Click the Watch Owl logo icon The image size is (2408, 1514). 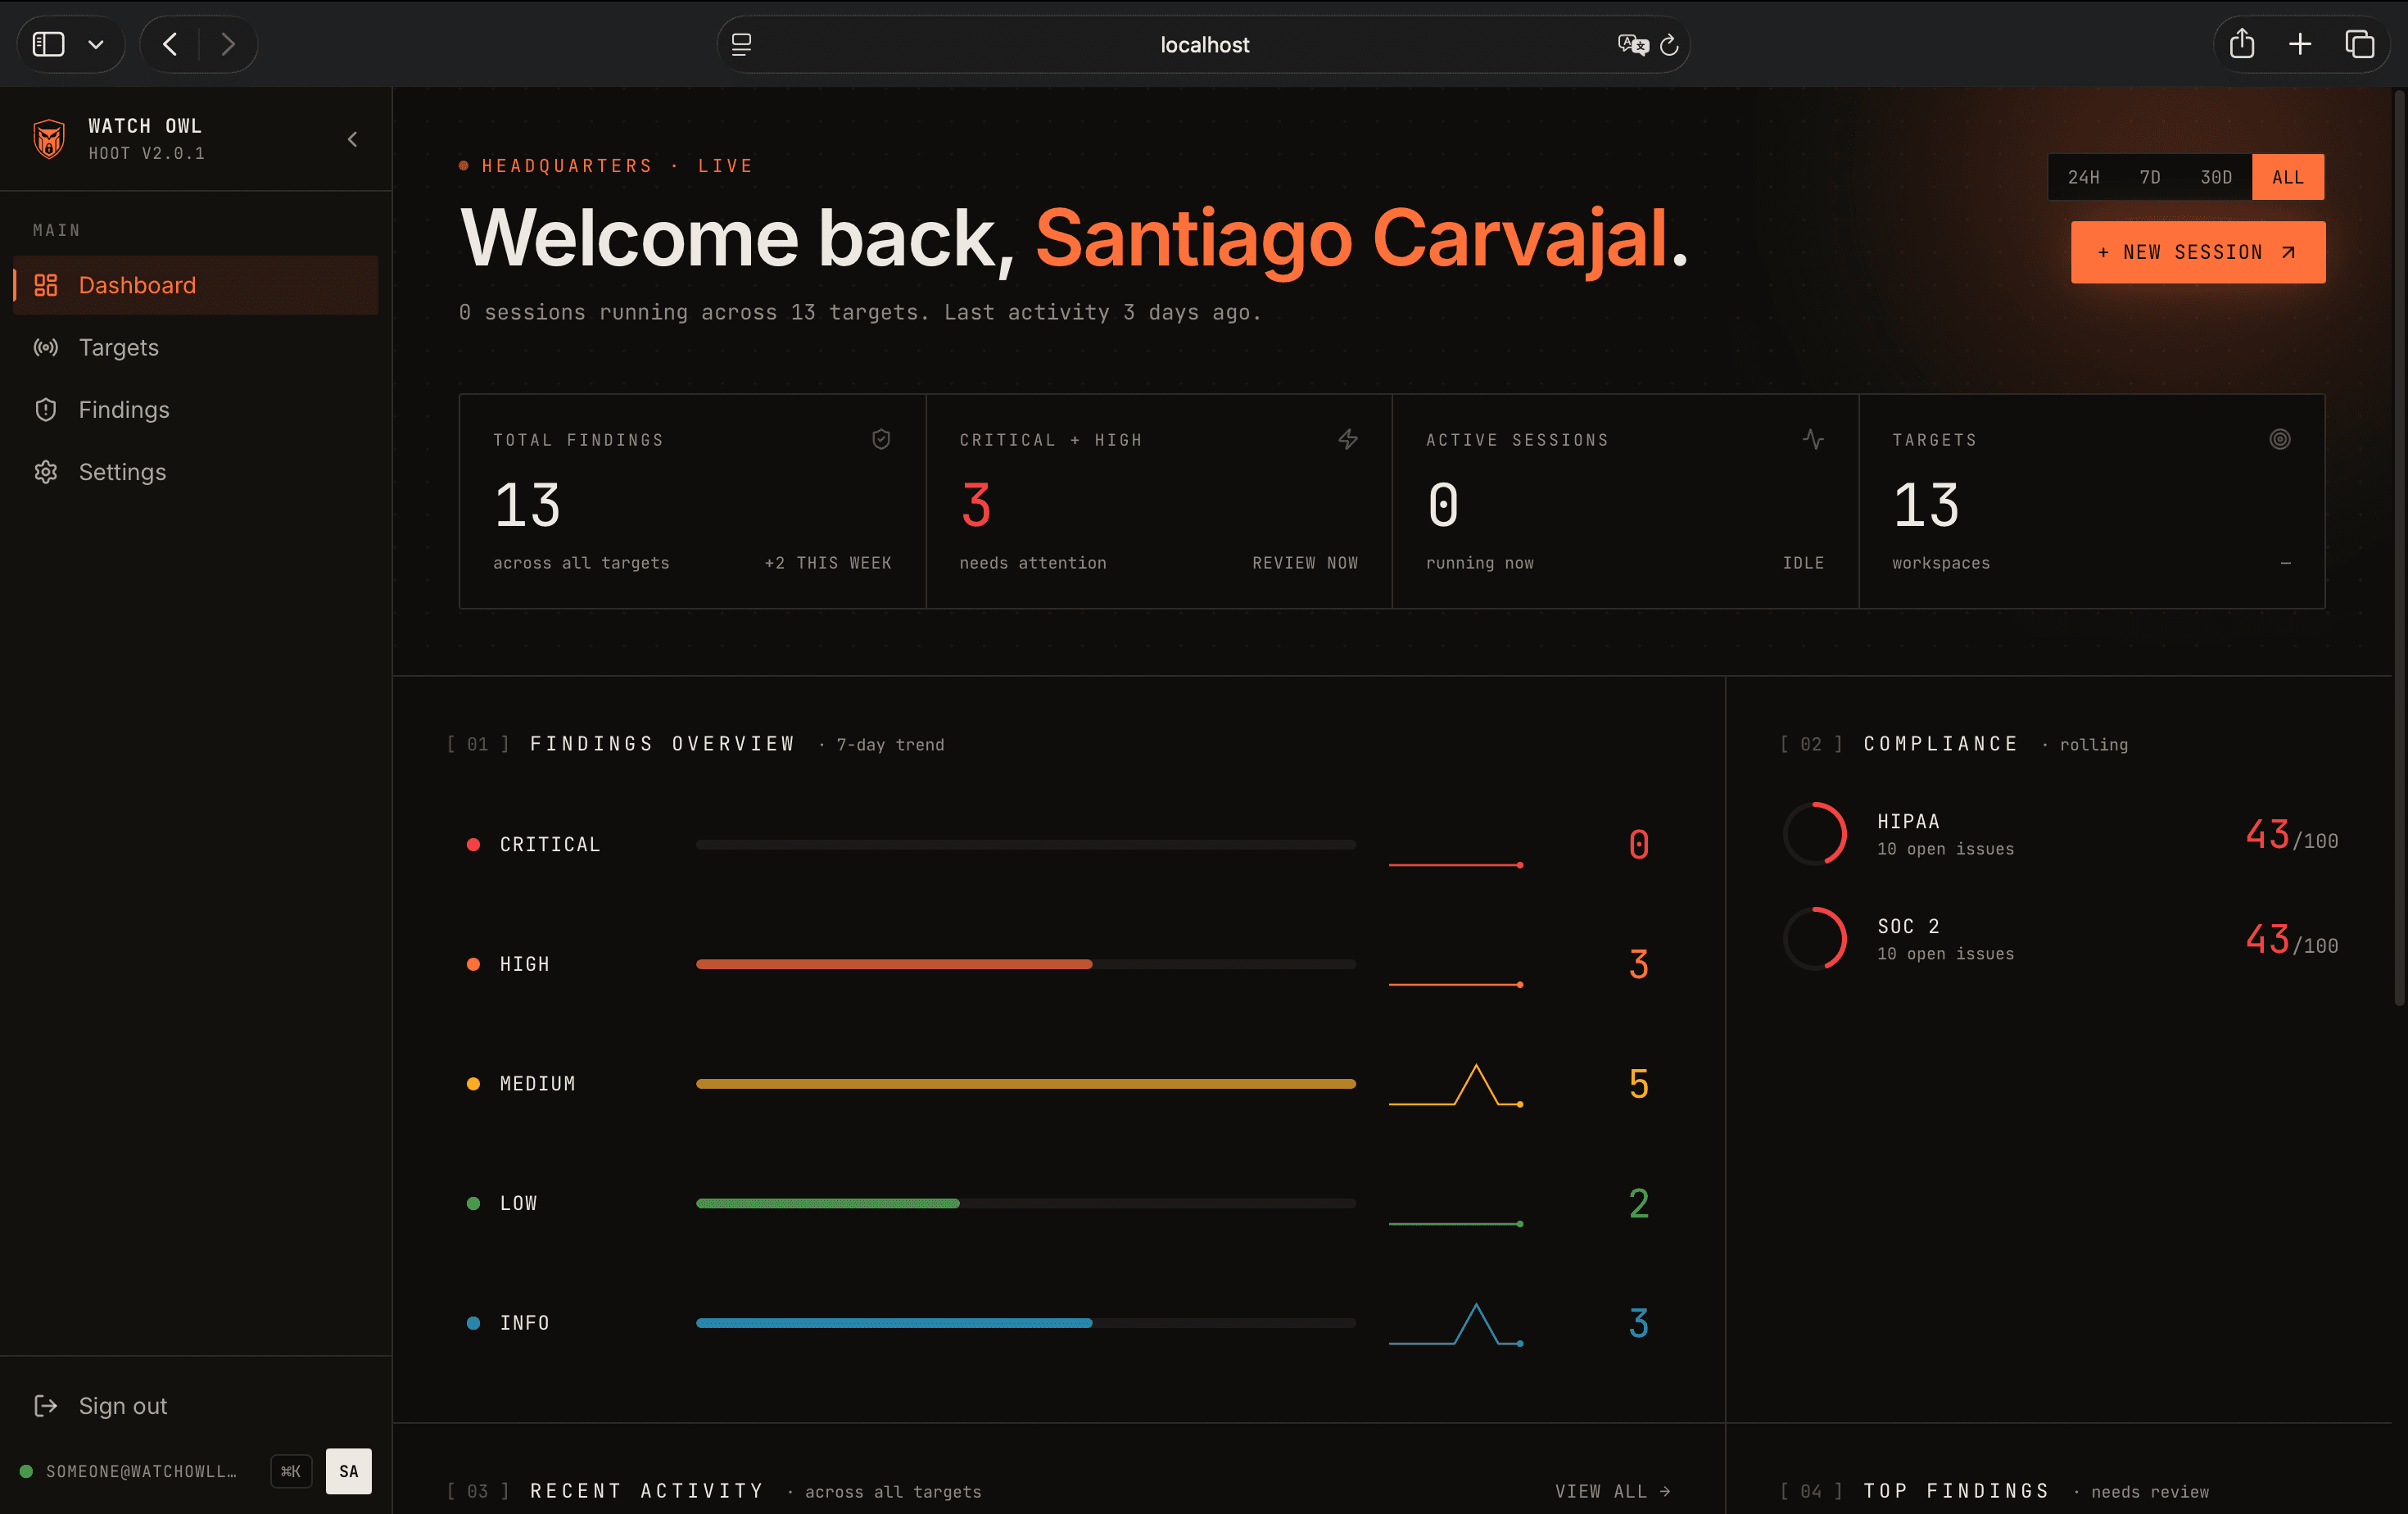click(x=49, y=139)
